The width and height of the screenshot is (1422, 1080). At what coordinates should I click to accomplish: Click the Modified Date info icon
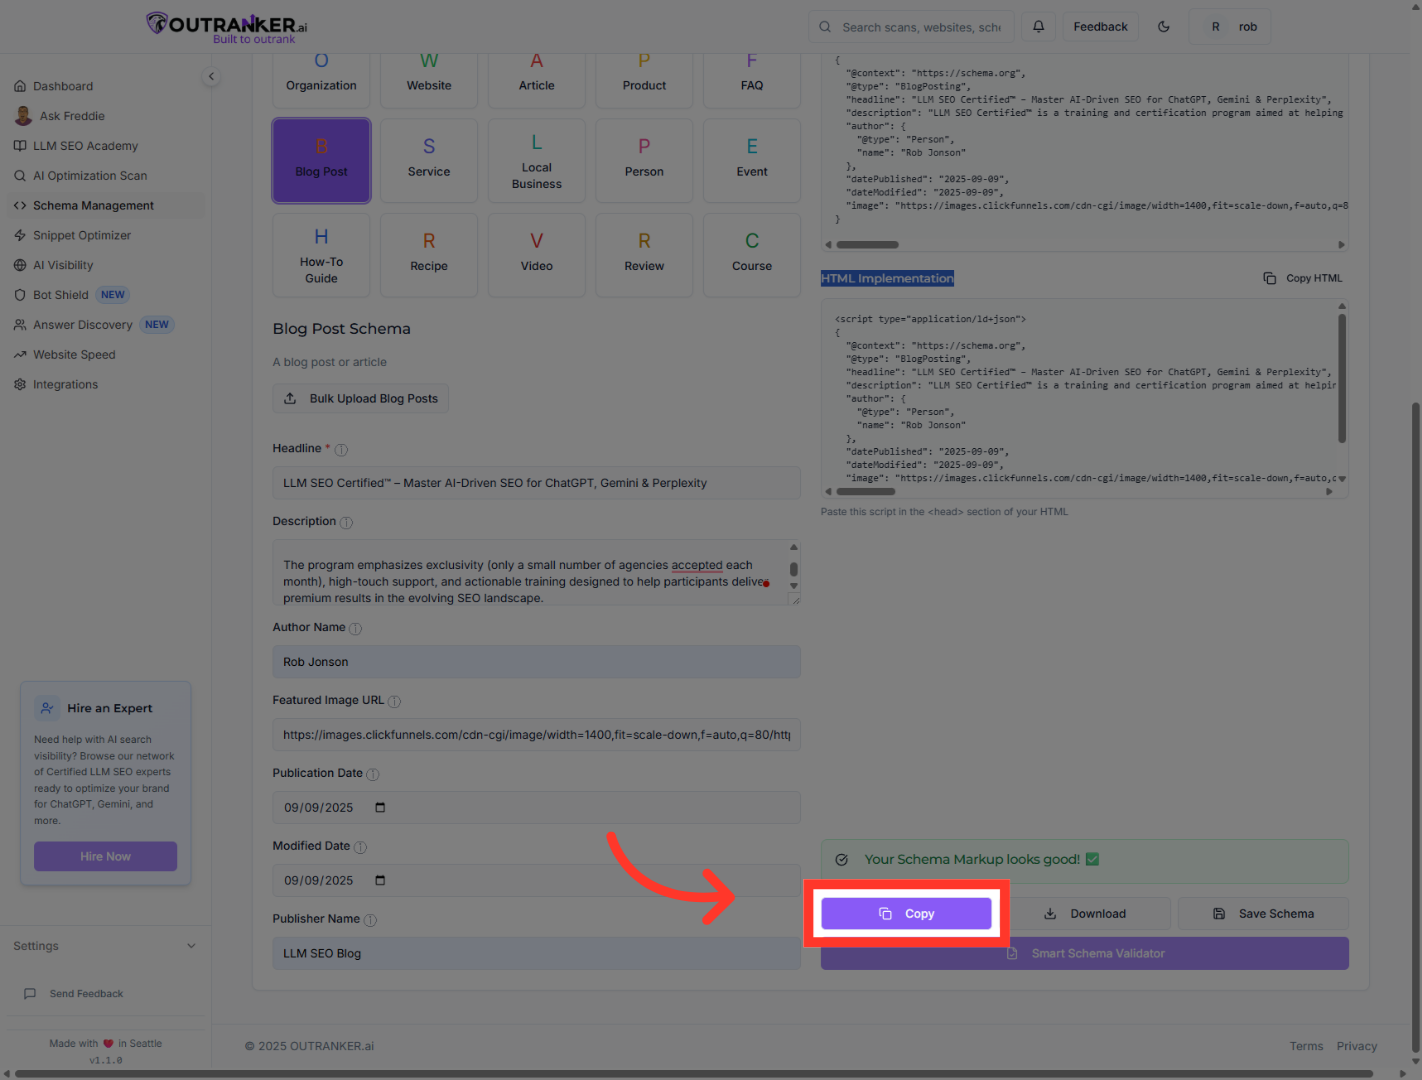pos(360,848)
